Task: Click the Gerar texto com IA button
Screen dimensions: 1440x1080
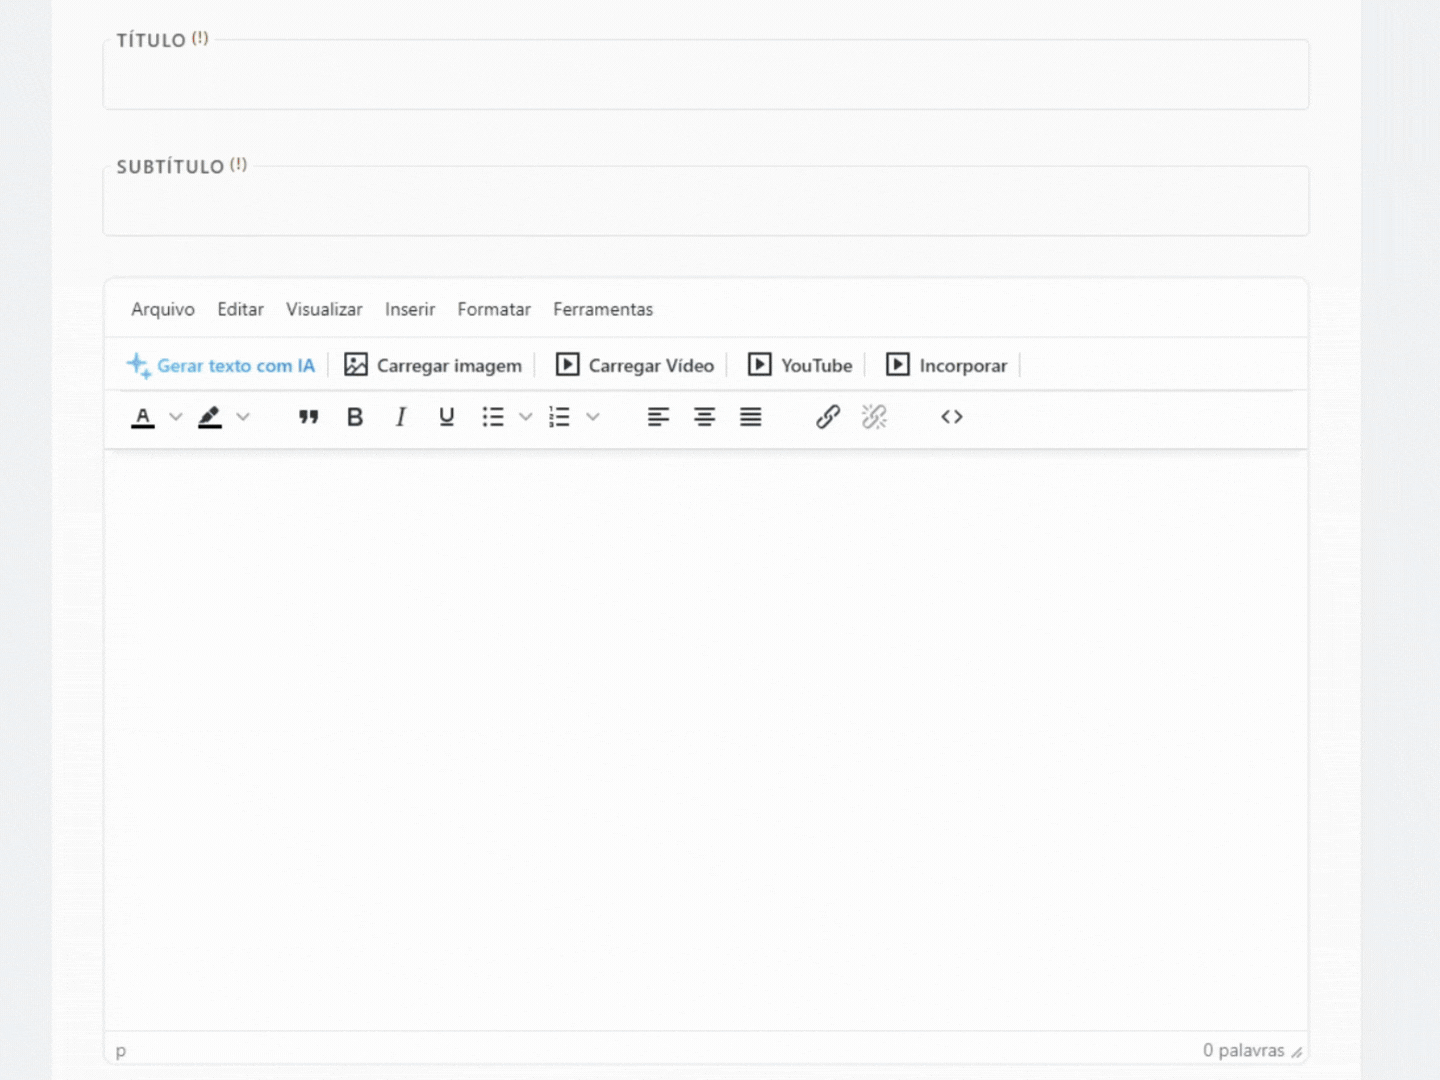Action: tap(220, 365)
